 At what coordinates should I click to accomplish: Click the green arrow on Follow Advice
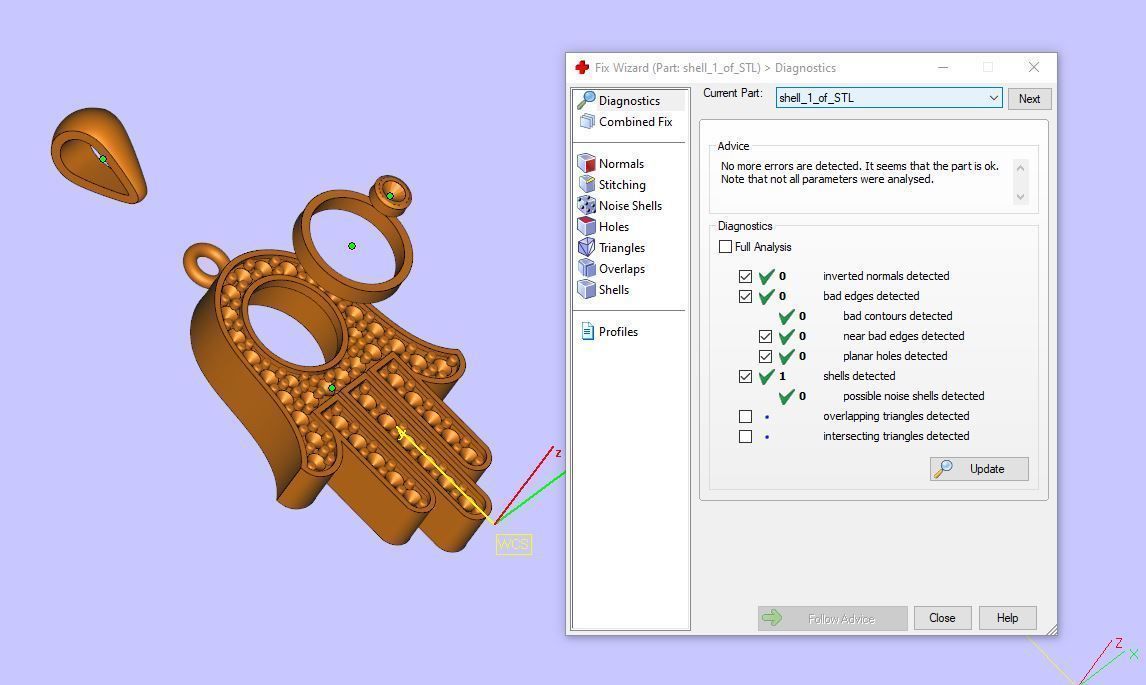[772, 618]
